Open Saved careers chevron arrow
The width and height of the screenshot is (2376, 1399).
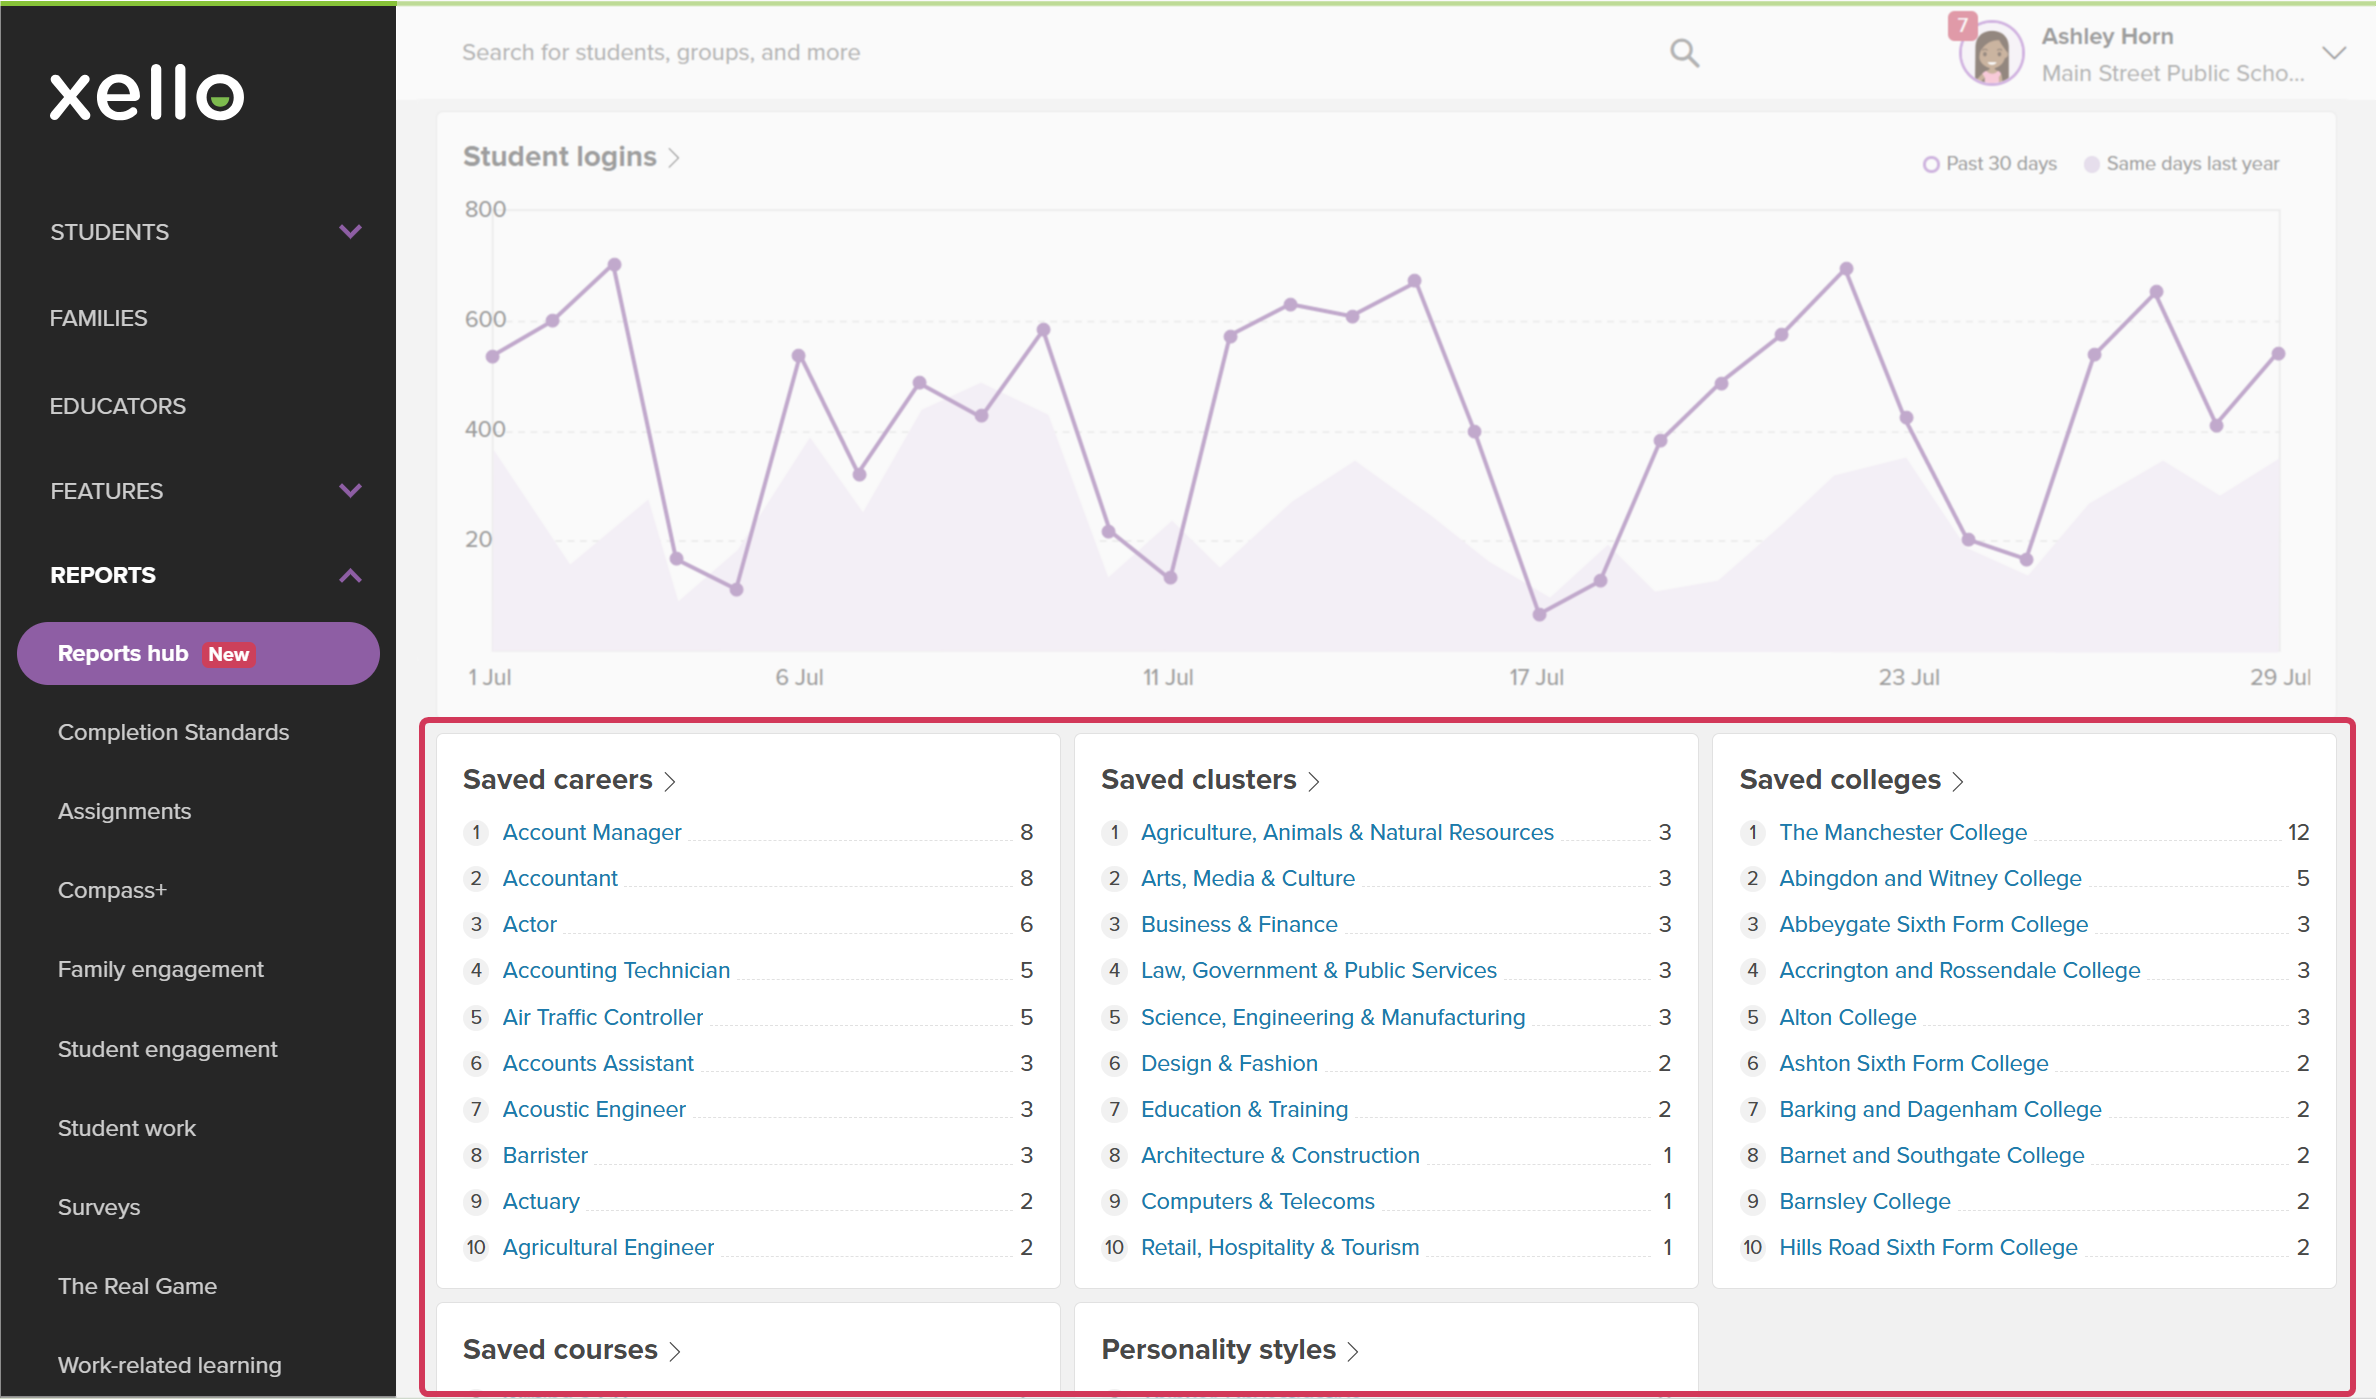click(670, 781)
